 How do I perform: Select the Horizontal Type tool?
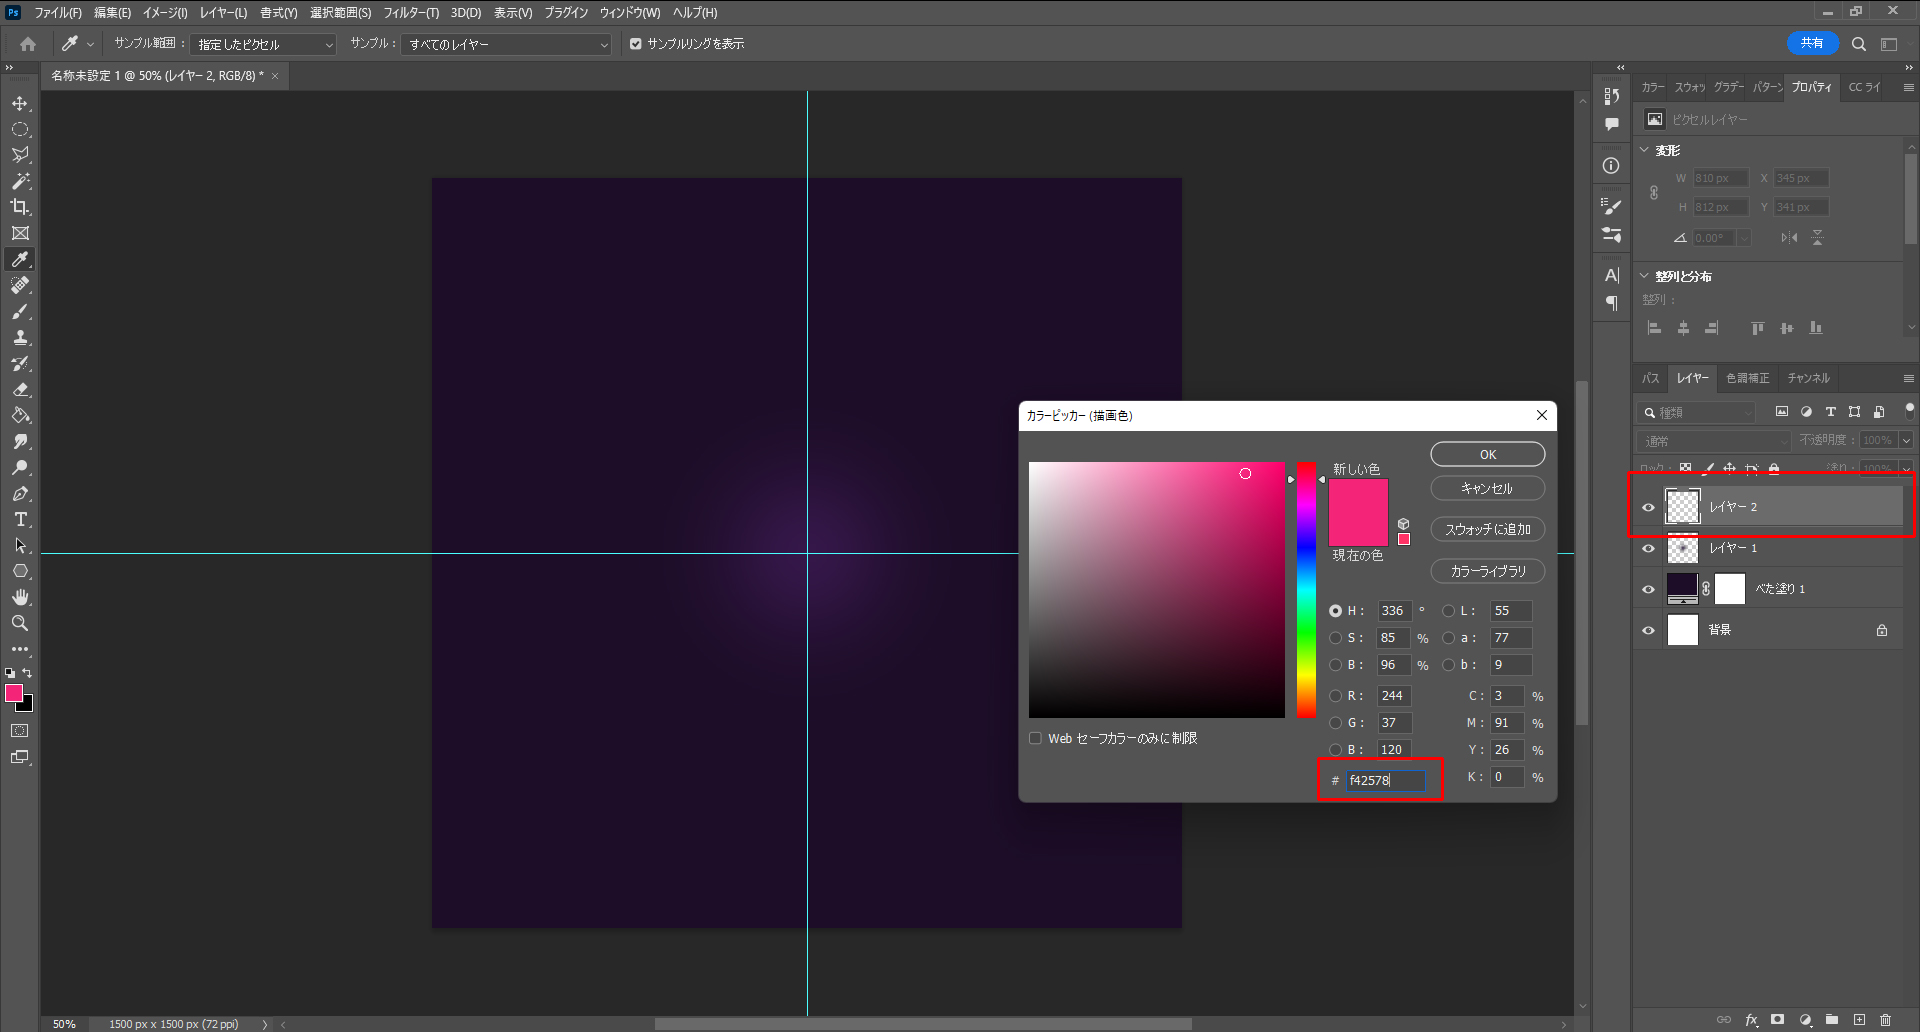(20, 520)
